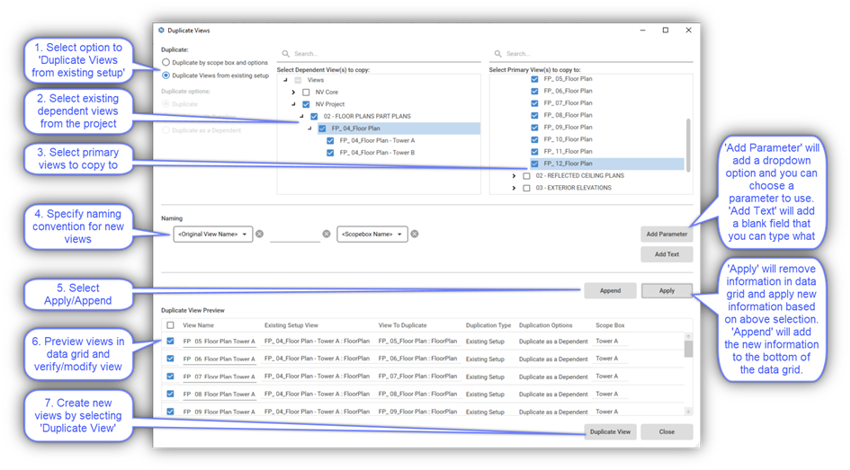Toggle NV Project checkbox
The height and width of the screenshot is (470, 850).
pos(306,104)
